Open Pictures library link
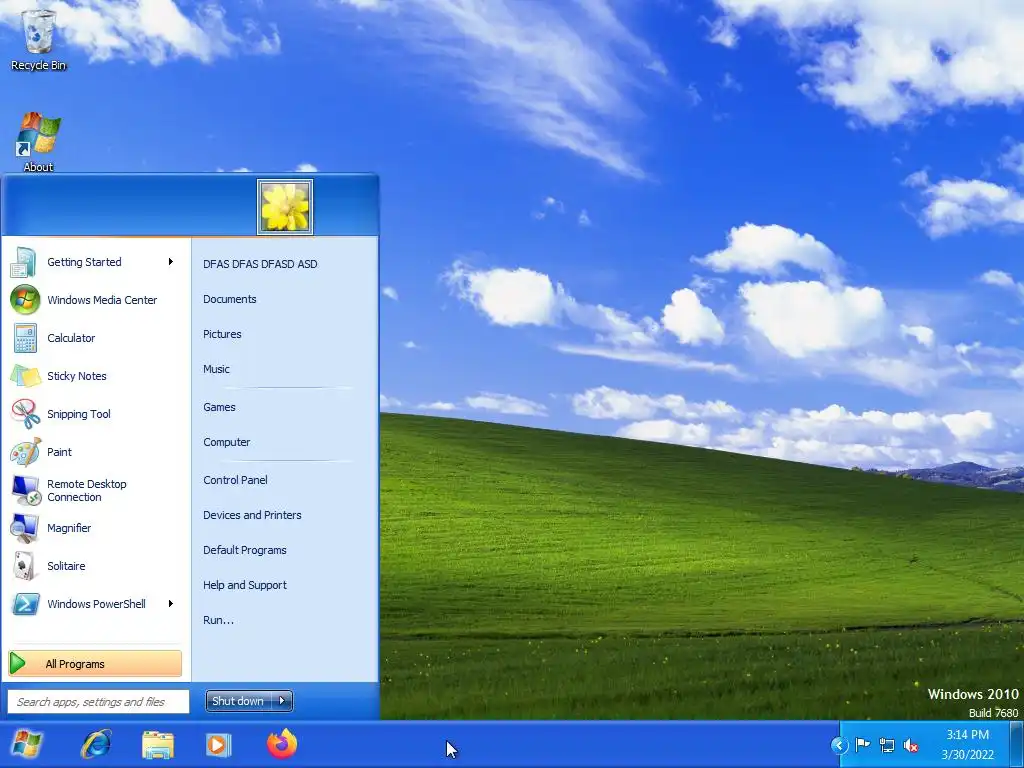 pos(222,334)
